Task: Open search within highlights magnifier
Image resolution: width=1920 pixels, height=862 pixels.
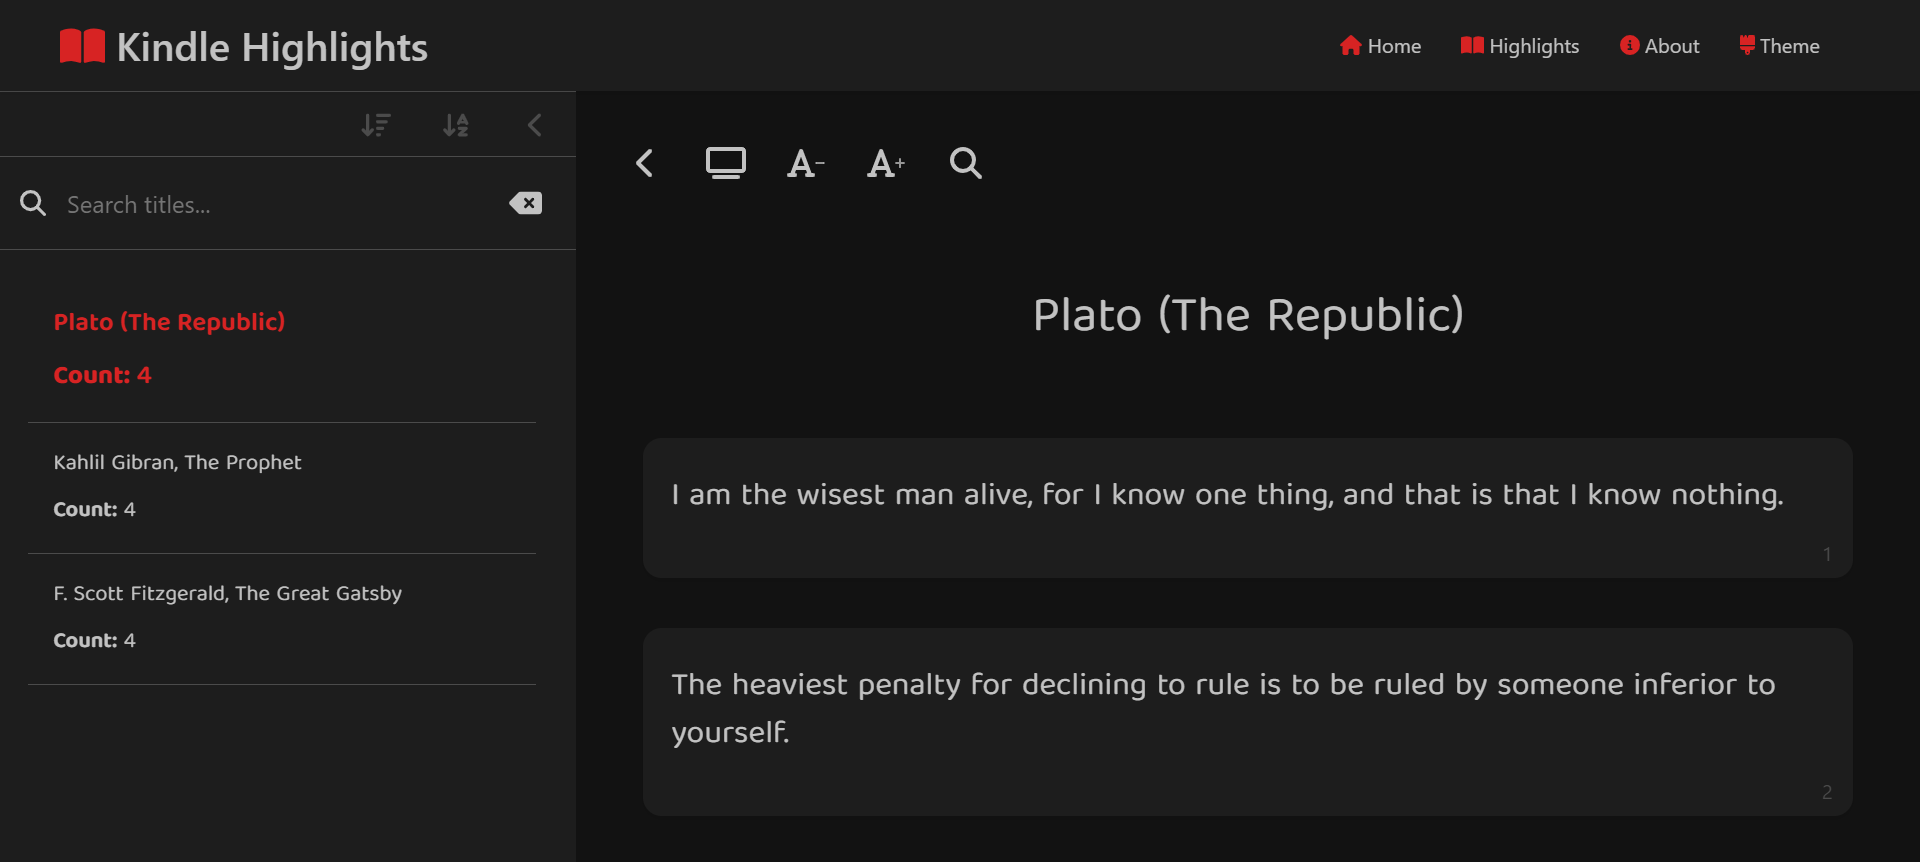Action: click(966, 163)
